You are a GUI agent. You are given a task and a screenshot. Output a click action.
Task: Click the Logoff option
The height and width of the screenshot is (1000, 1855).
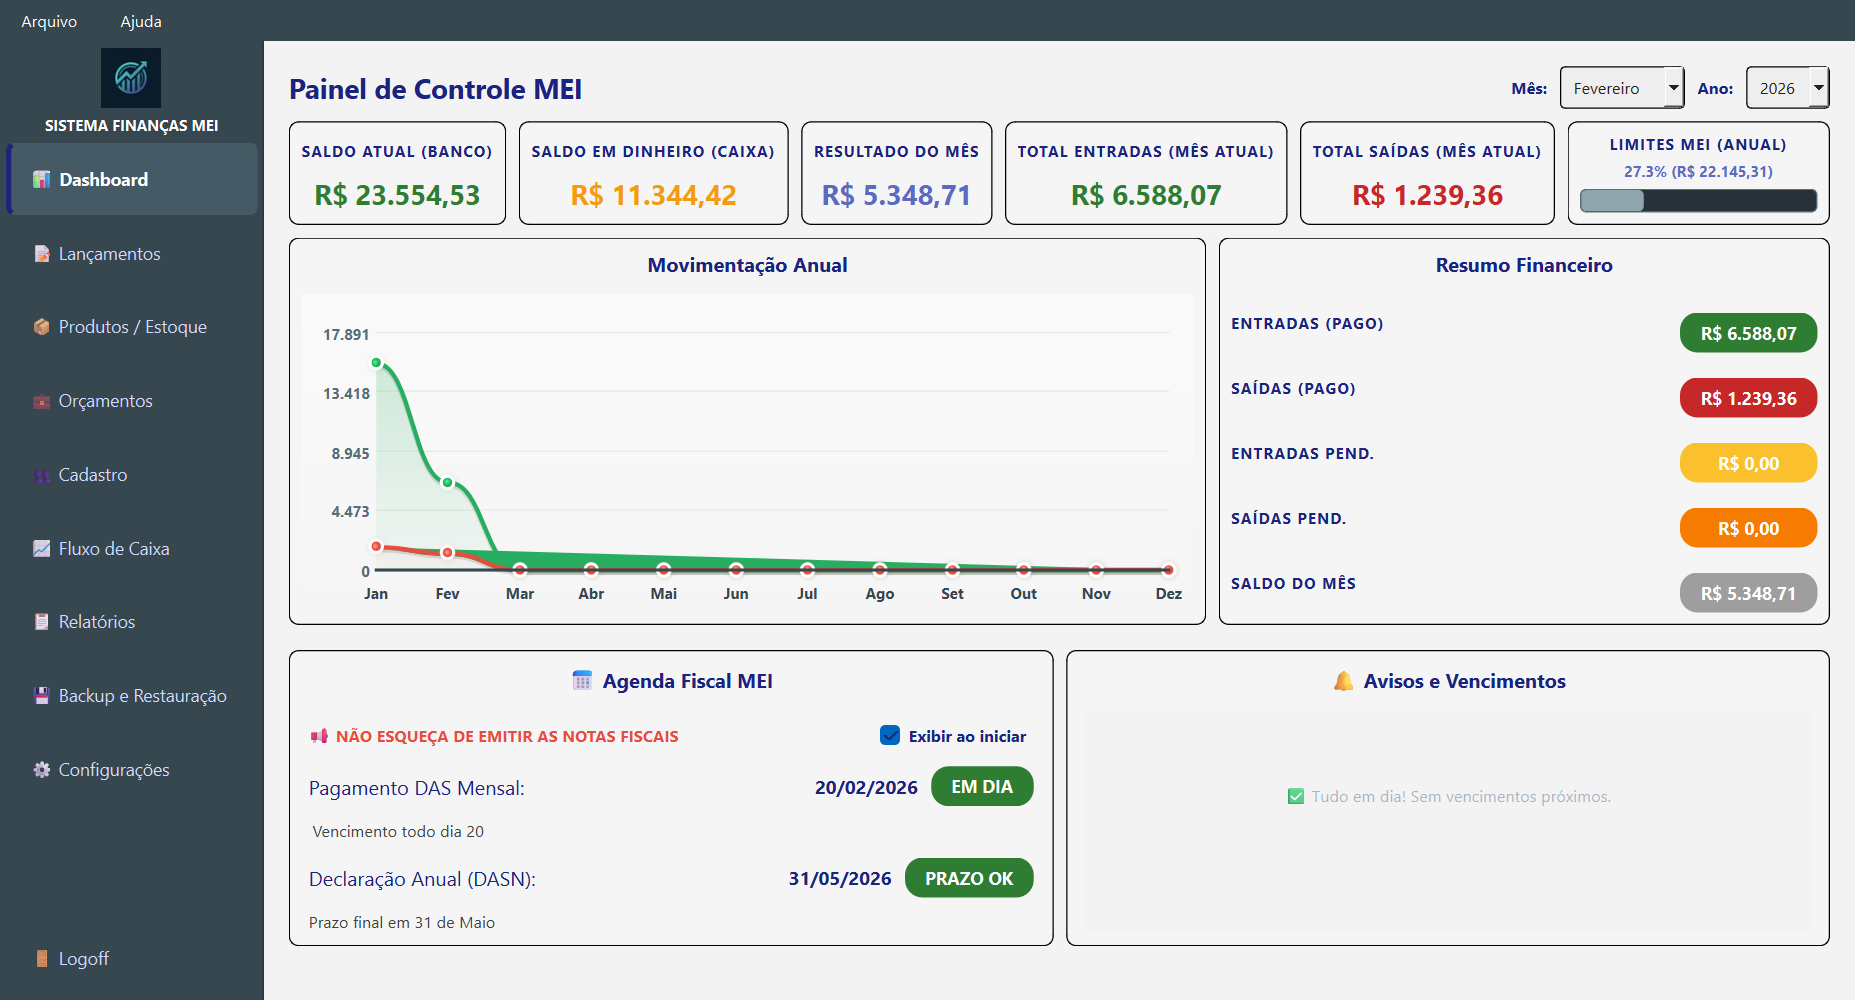84,958
